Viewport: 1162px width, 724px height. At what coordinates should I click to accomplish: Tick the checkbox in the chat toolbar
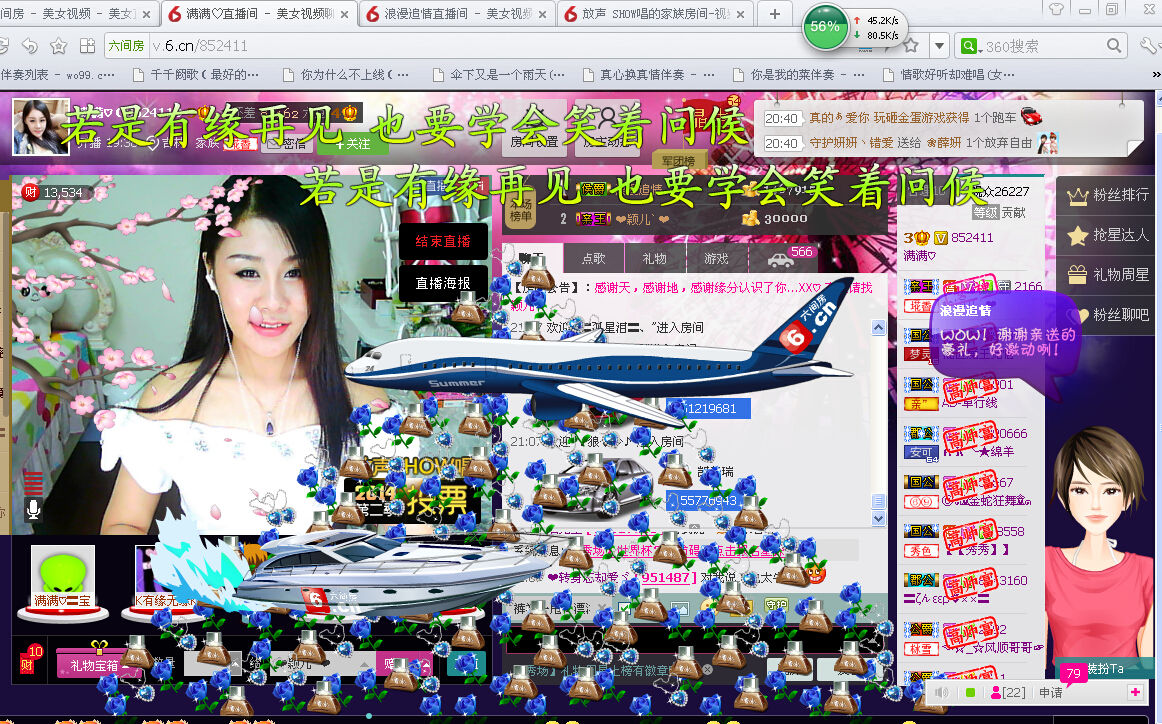(x=624, y=608)
